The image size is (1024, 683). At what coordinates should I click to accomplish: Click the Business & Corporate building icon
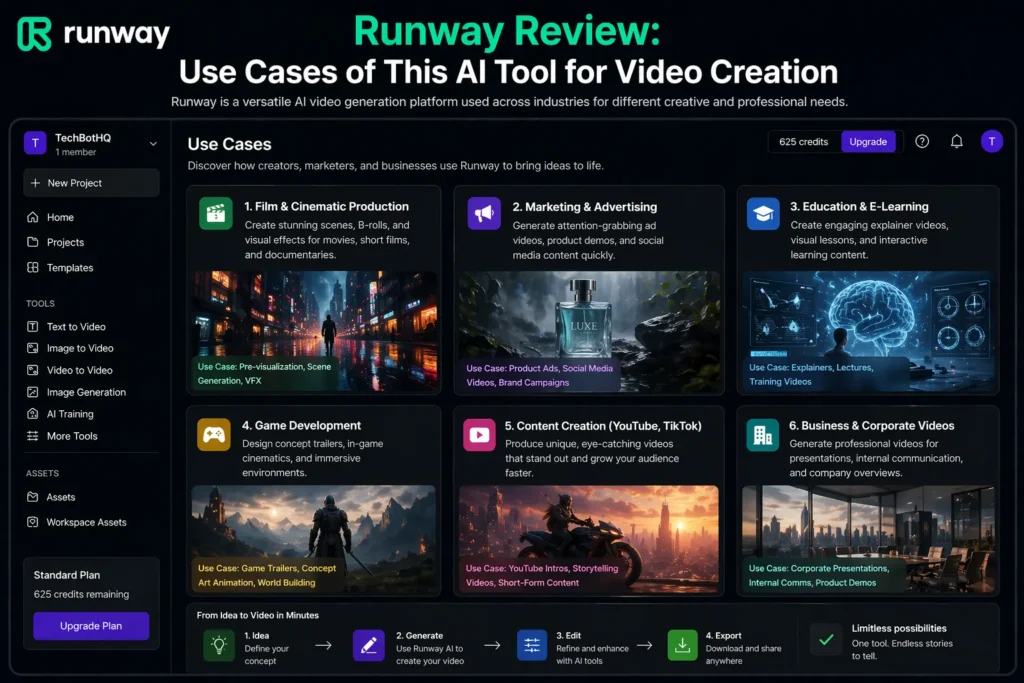[x=763, y=434]
